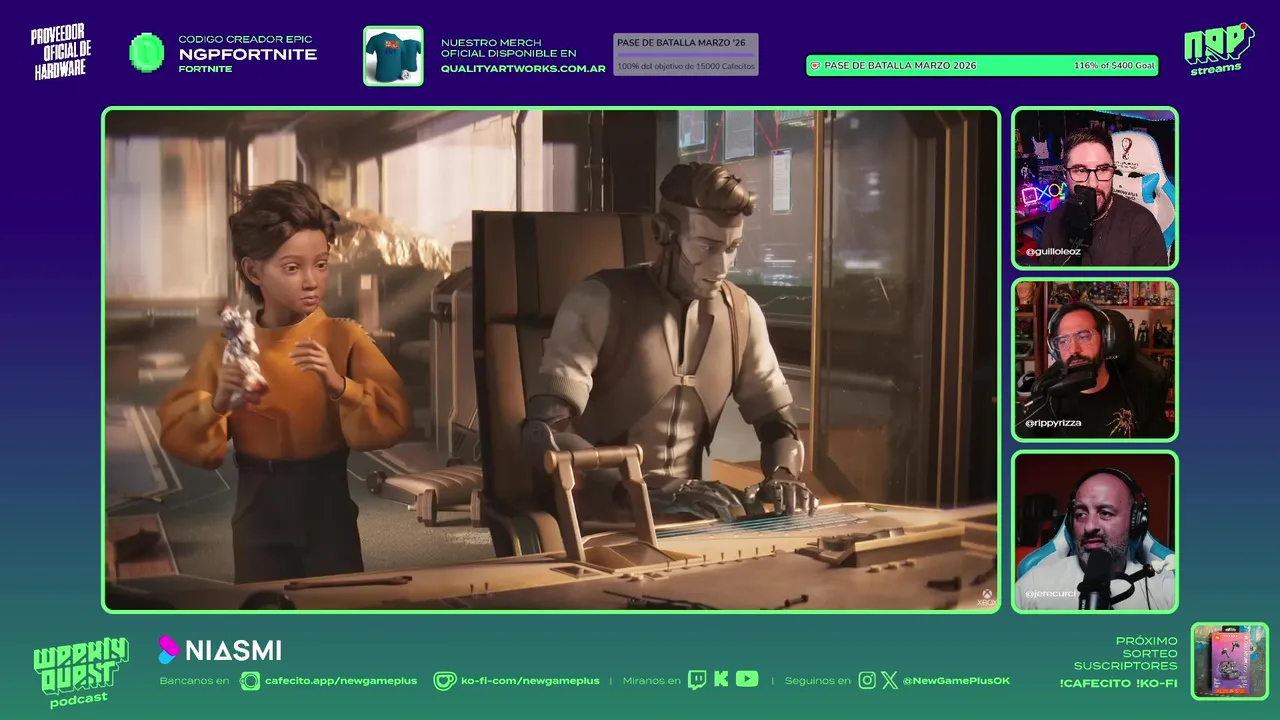1280x720 pixels.
Task: Click the 'Bancanos en' label
Action: [x=194, y=681]
